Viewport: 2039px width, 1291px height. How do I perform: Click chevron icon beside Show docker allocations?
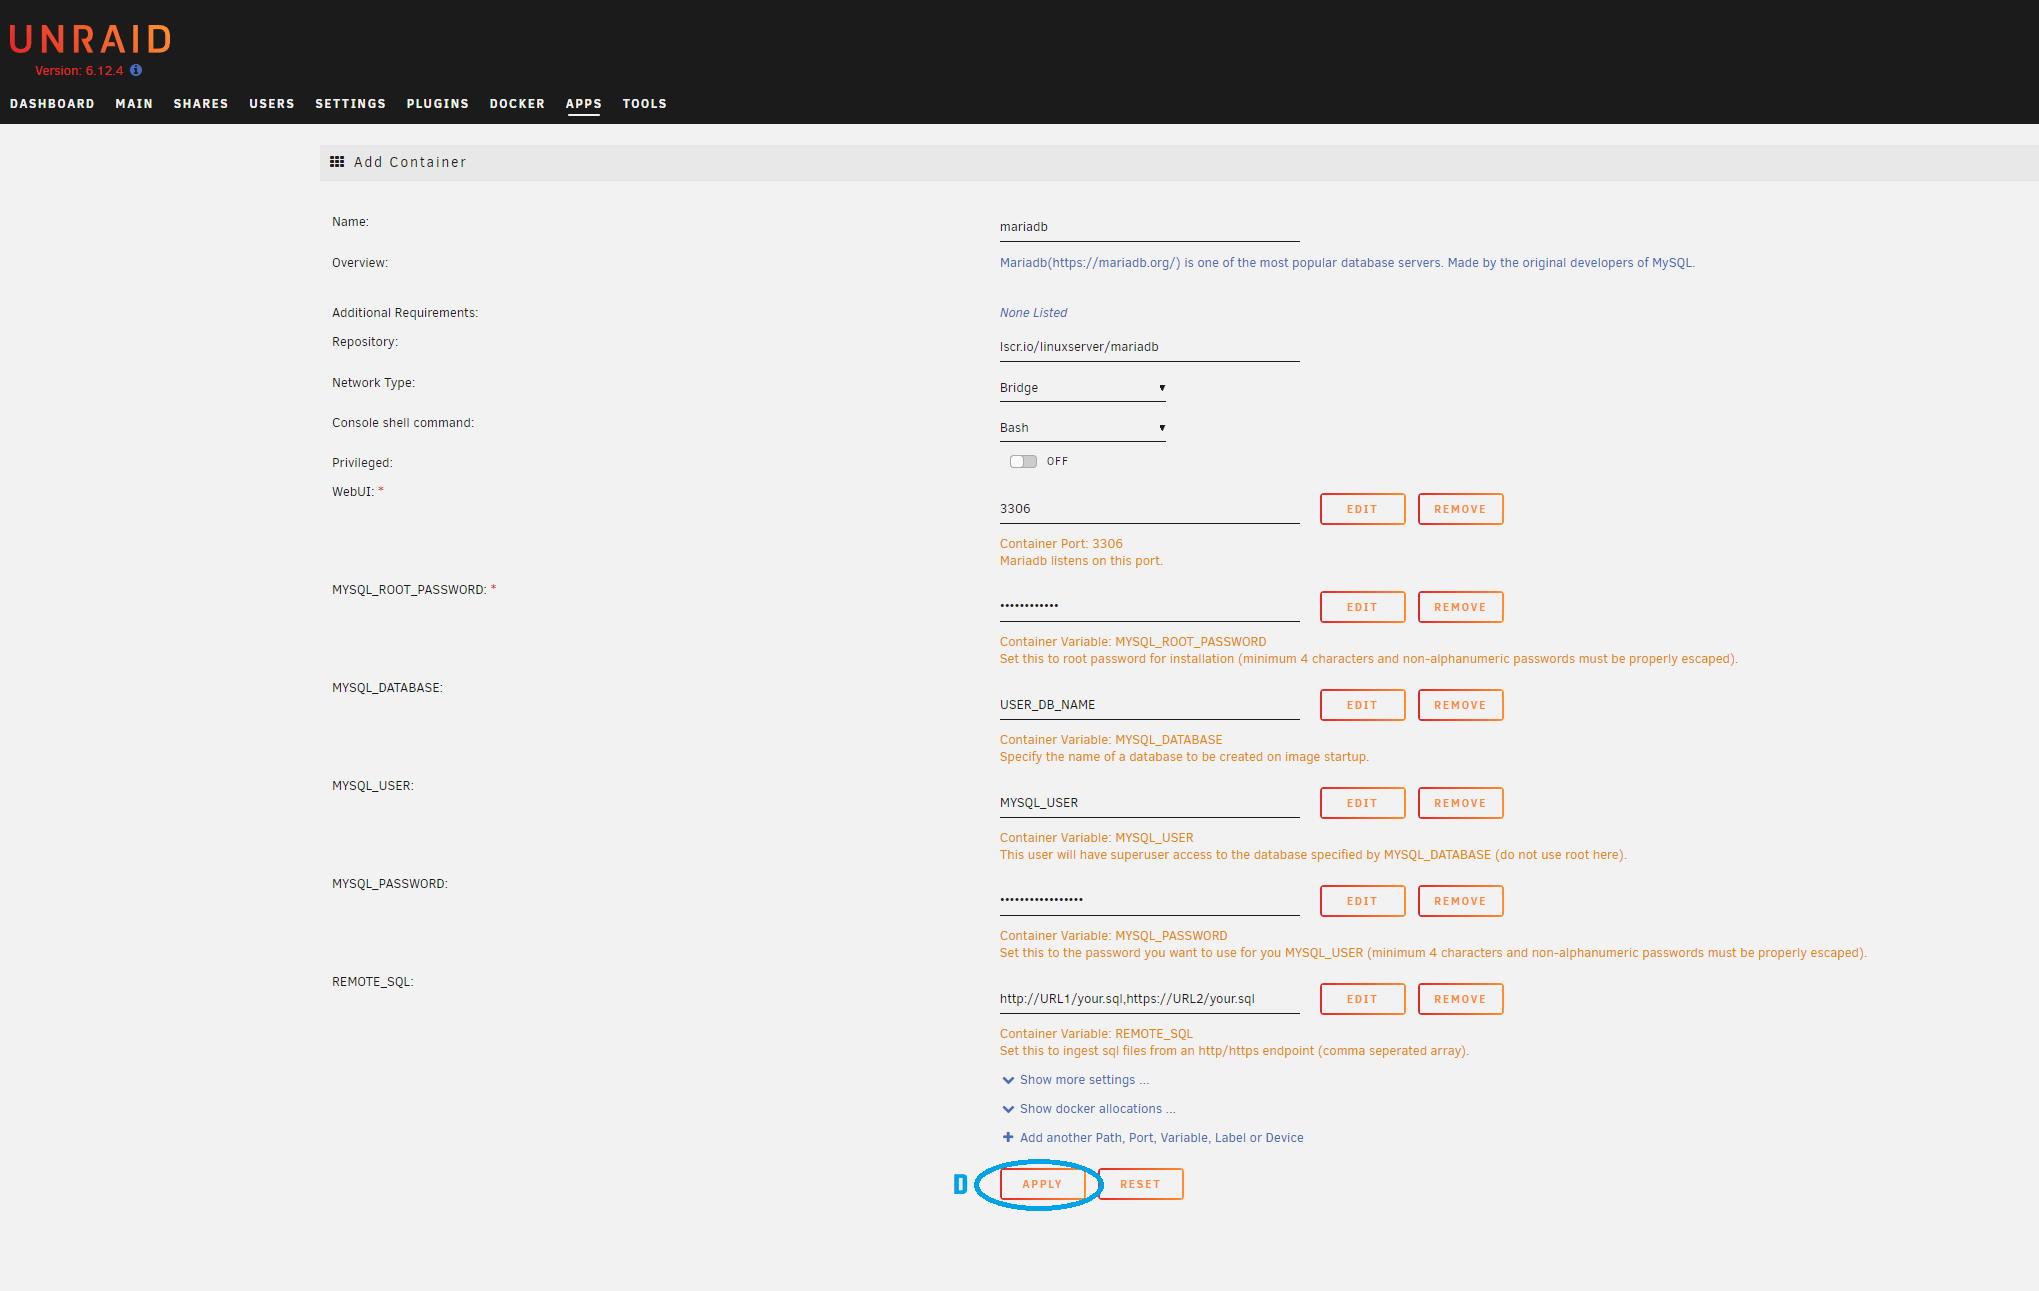tap(1008, 1109)
